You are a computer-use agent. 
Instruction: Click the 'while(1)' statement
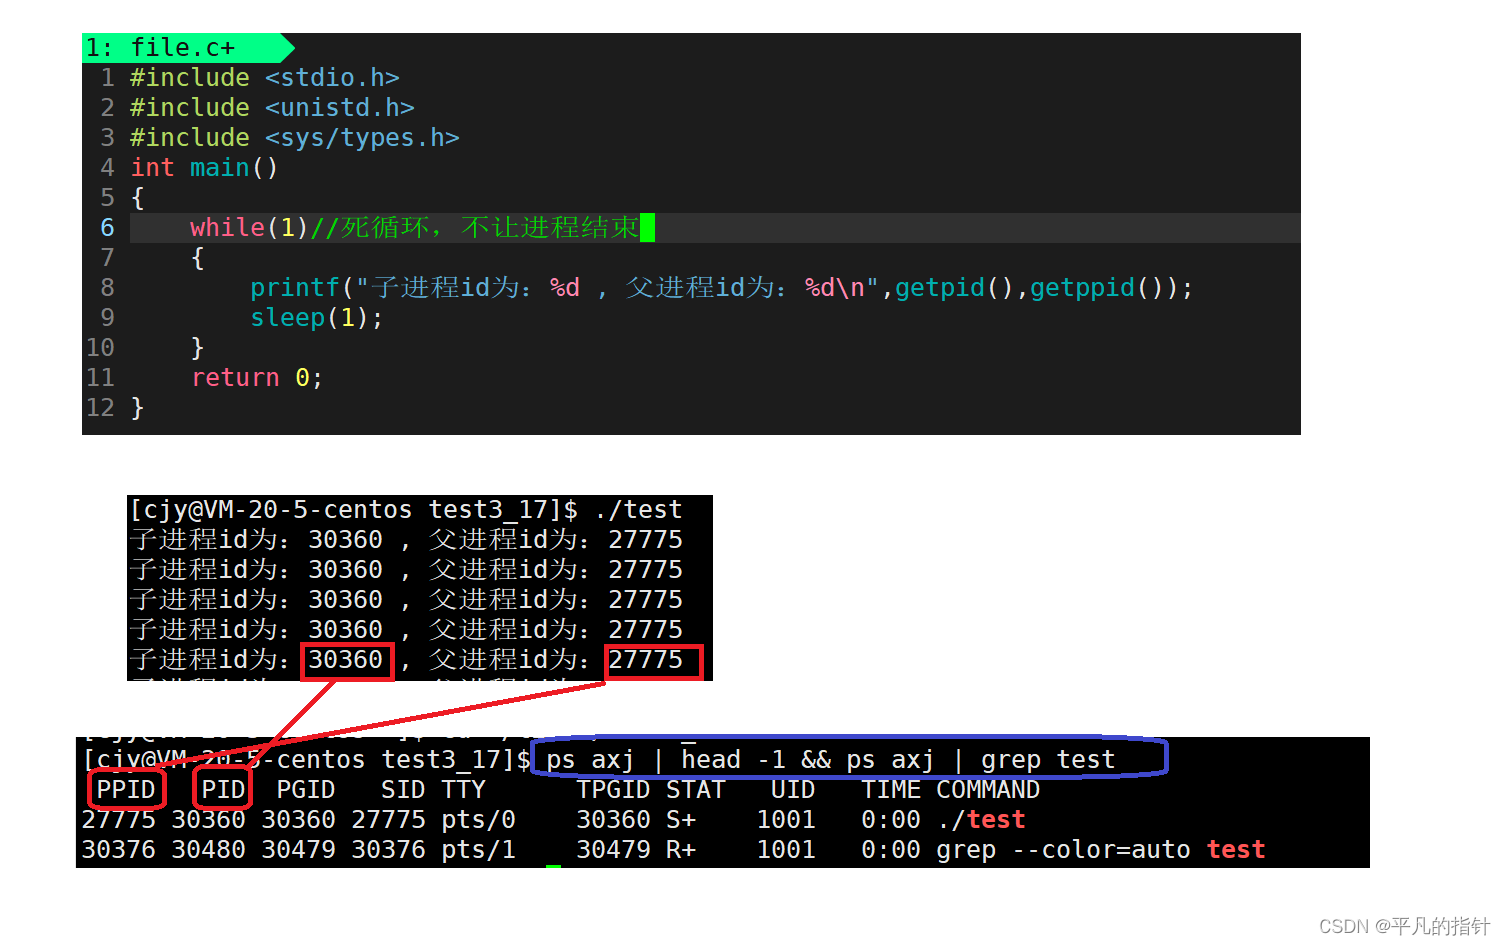point(249,227)
